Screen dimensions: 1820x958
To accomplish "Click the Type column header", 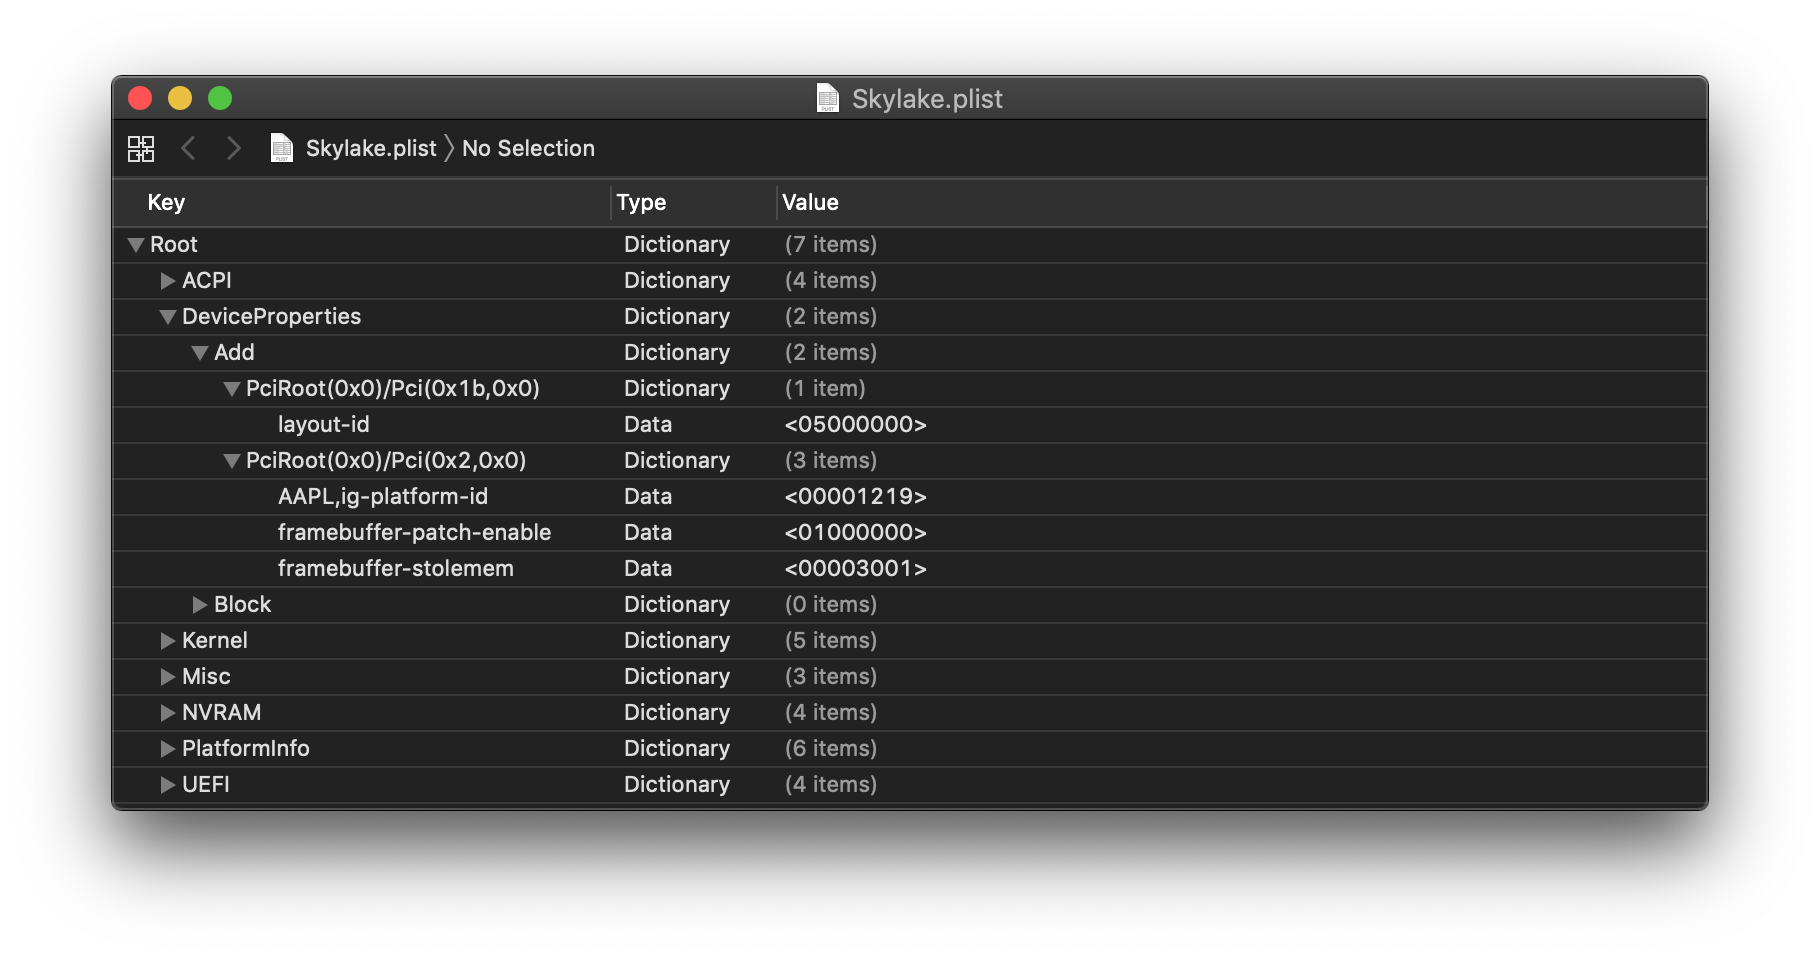I will coord(641,202).
